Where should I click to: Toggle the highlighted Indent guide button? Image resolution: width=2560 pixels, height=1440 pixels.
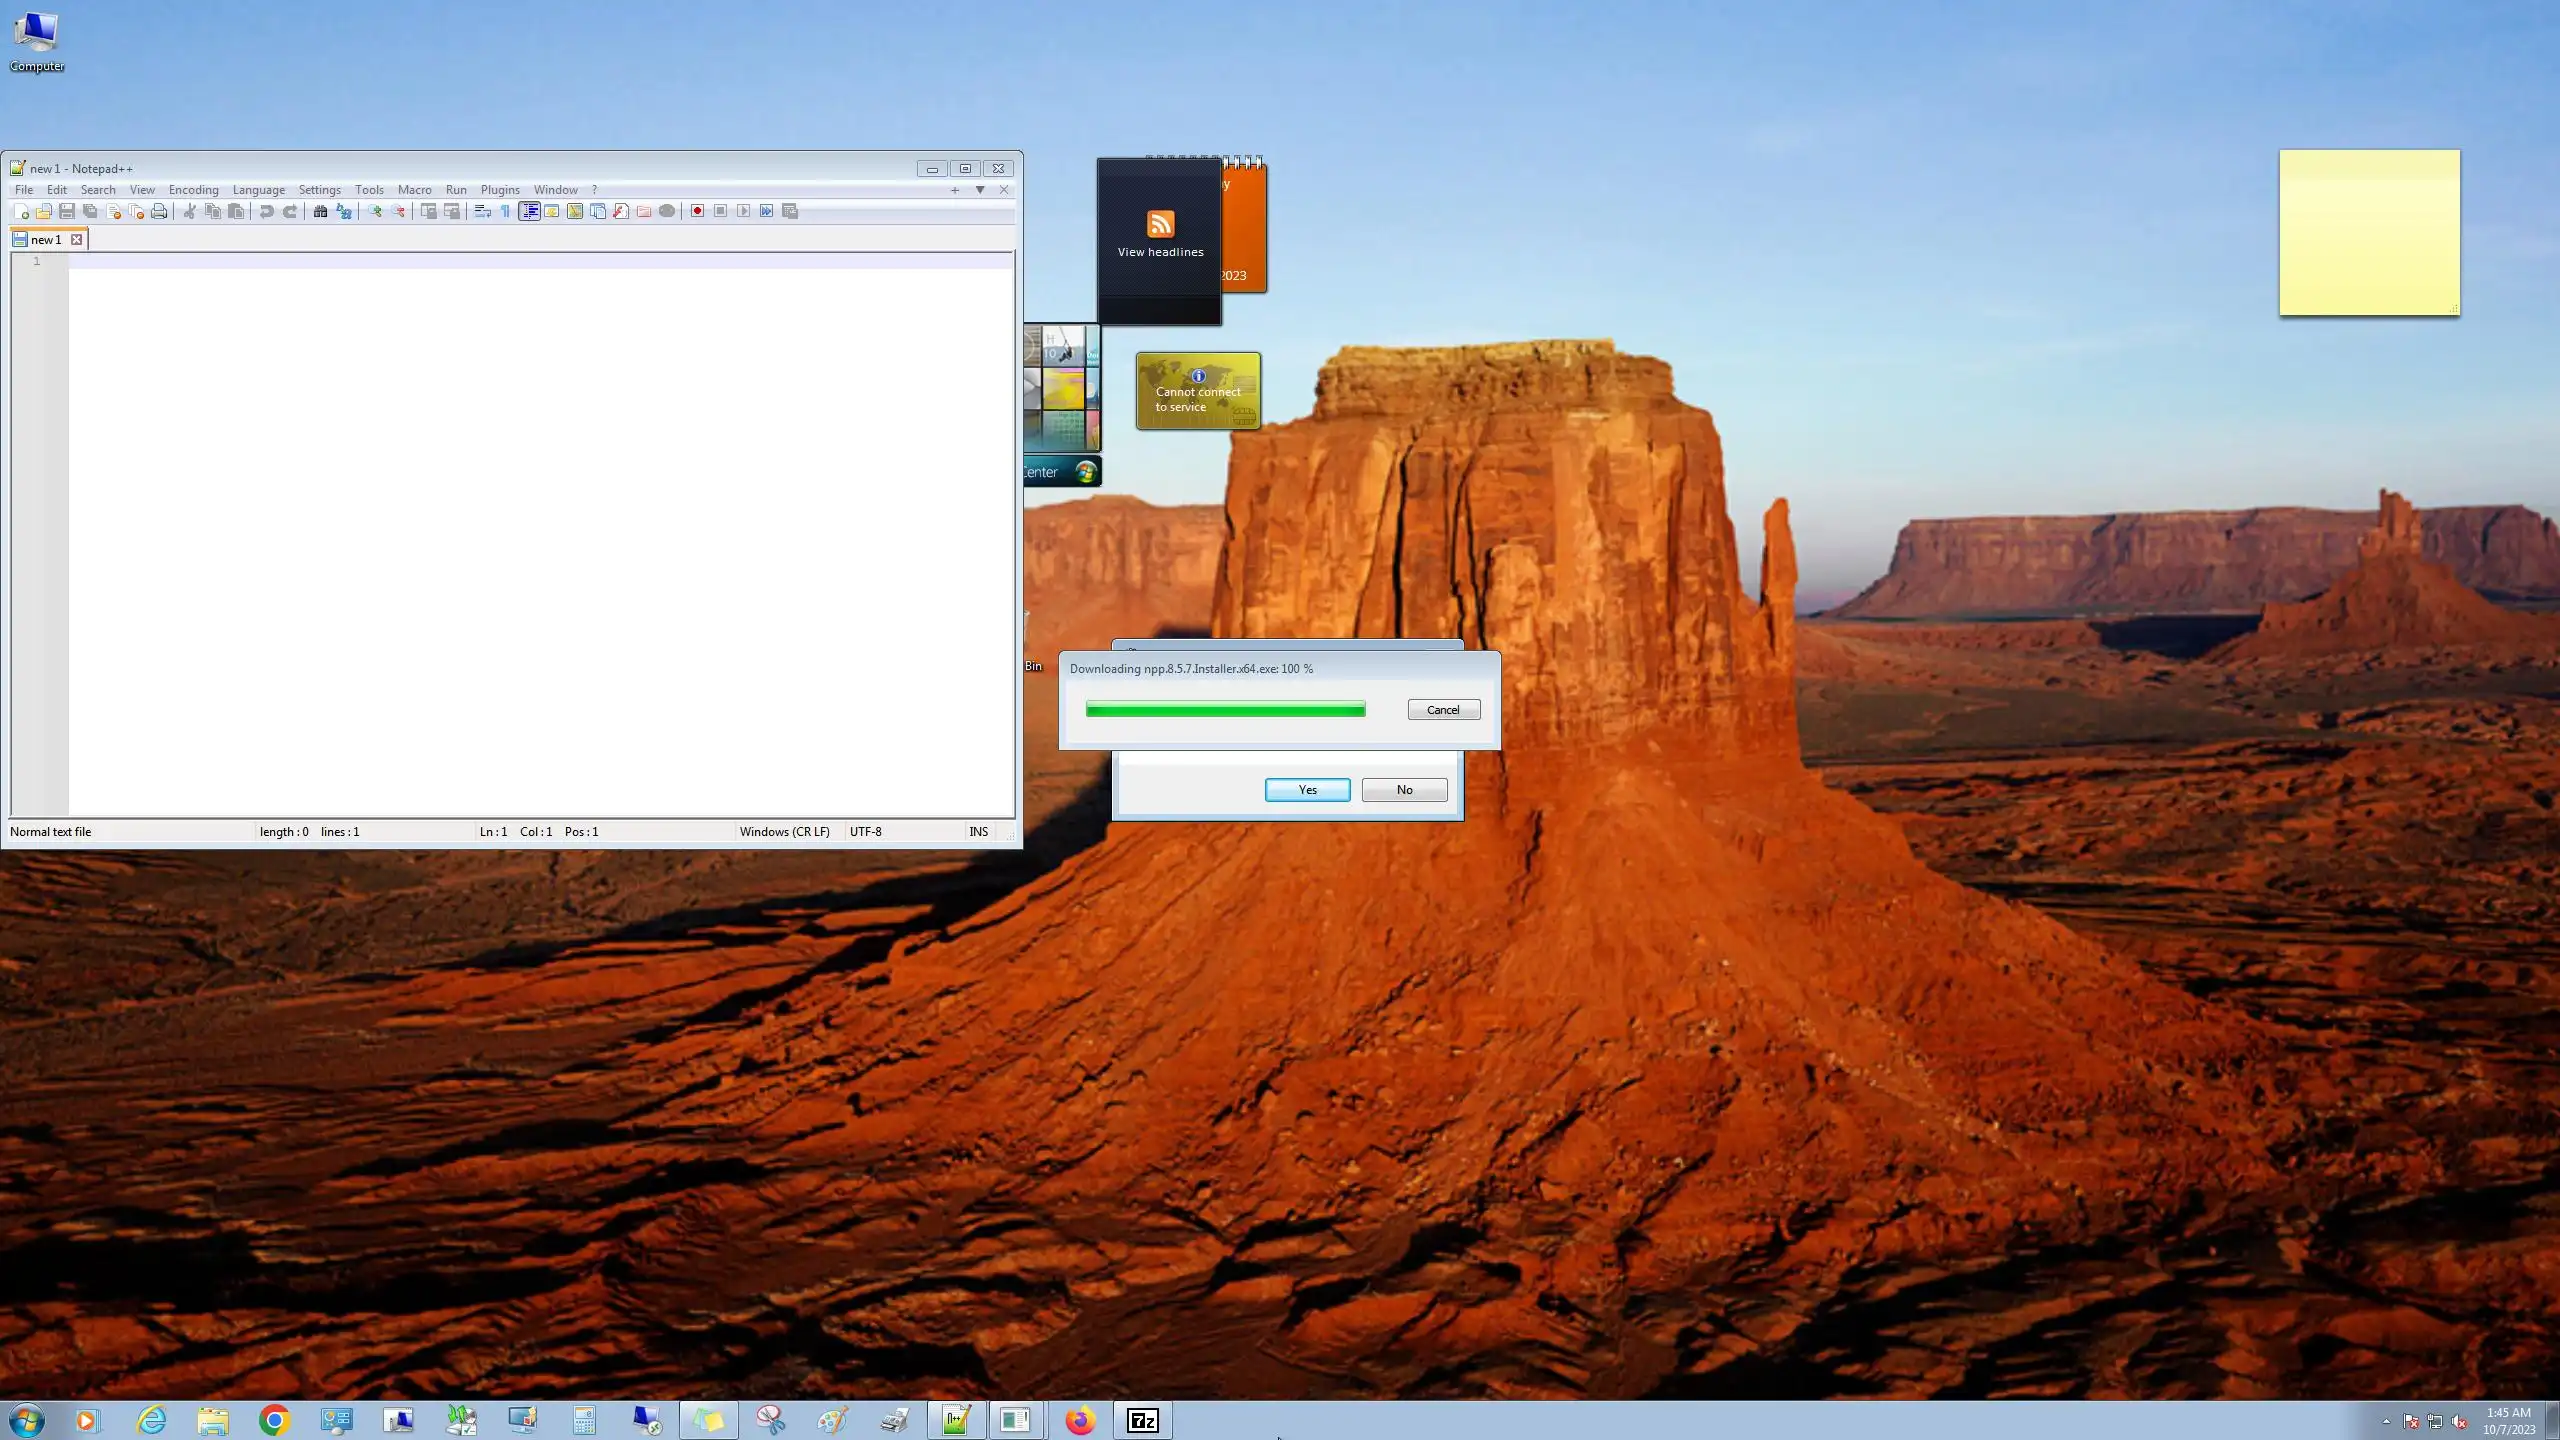click(x=529, y=211)
